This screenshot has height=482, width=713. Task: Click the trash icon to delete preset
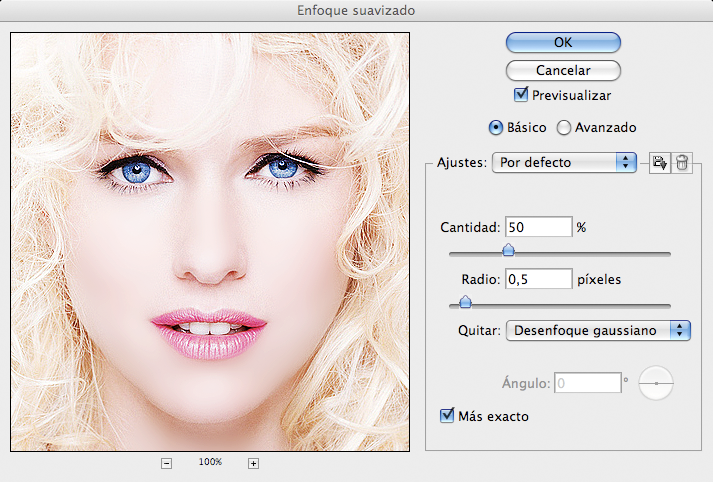coord(682,163)
